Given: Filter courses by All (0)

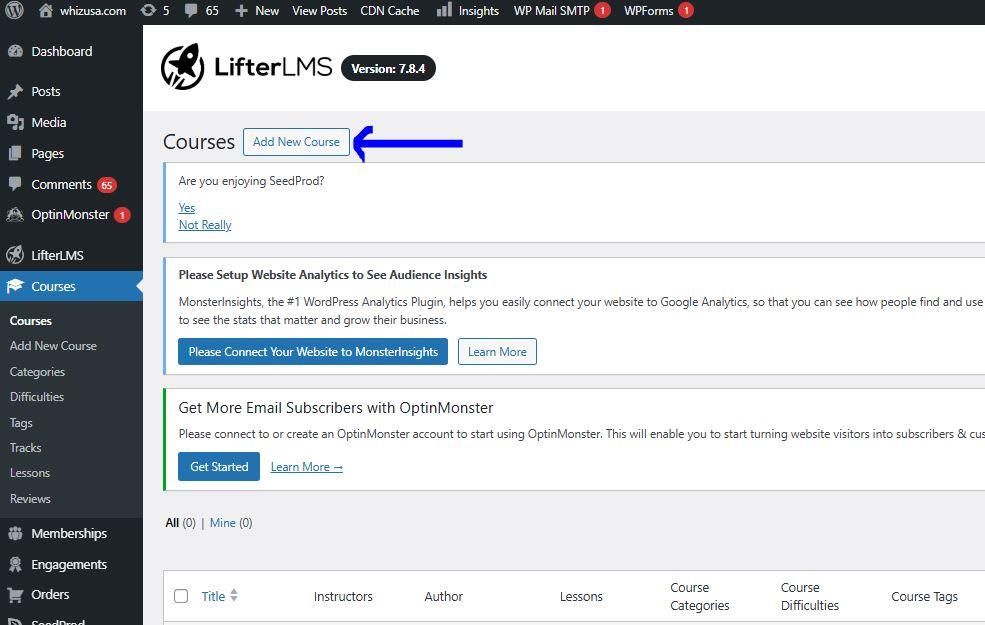Looking at the screenshot, I should (181, 523).
